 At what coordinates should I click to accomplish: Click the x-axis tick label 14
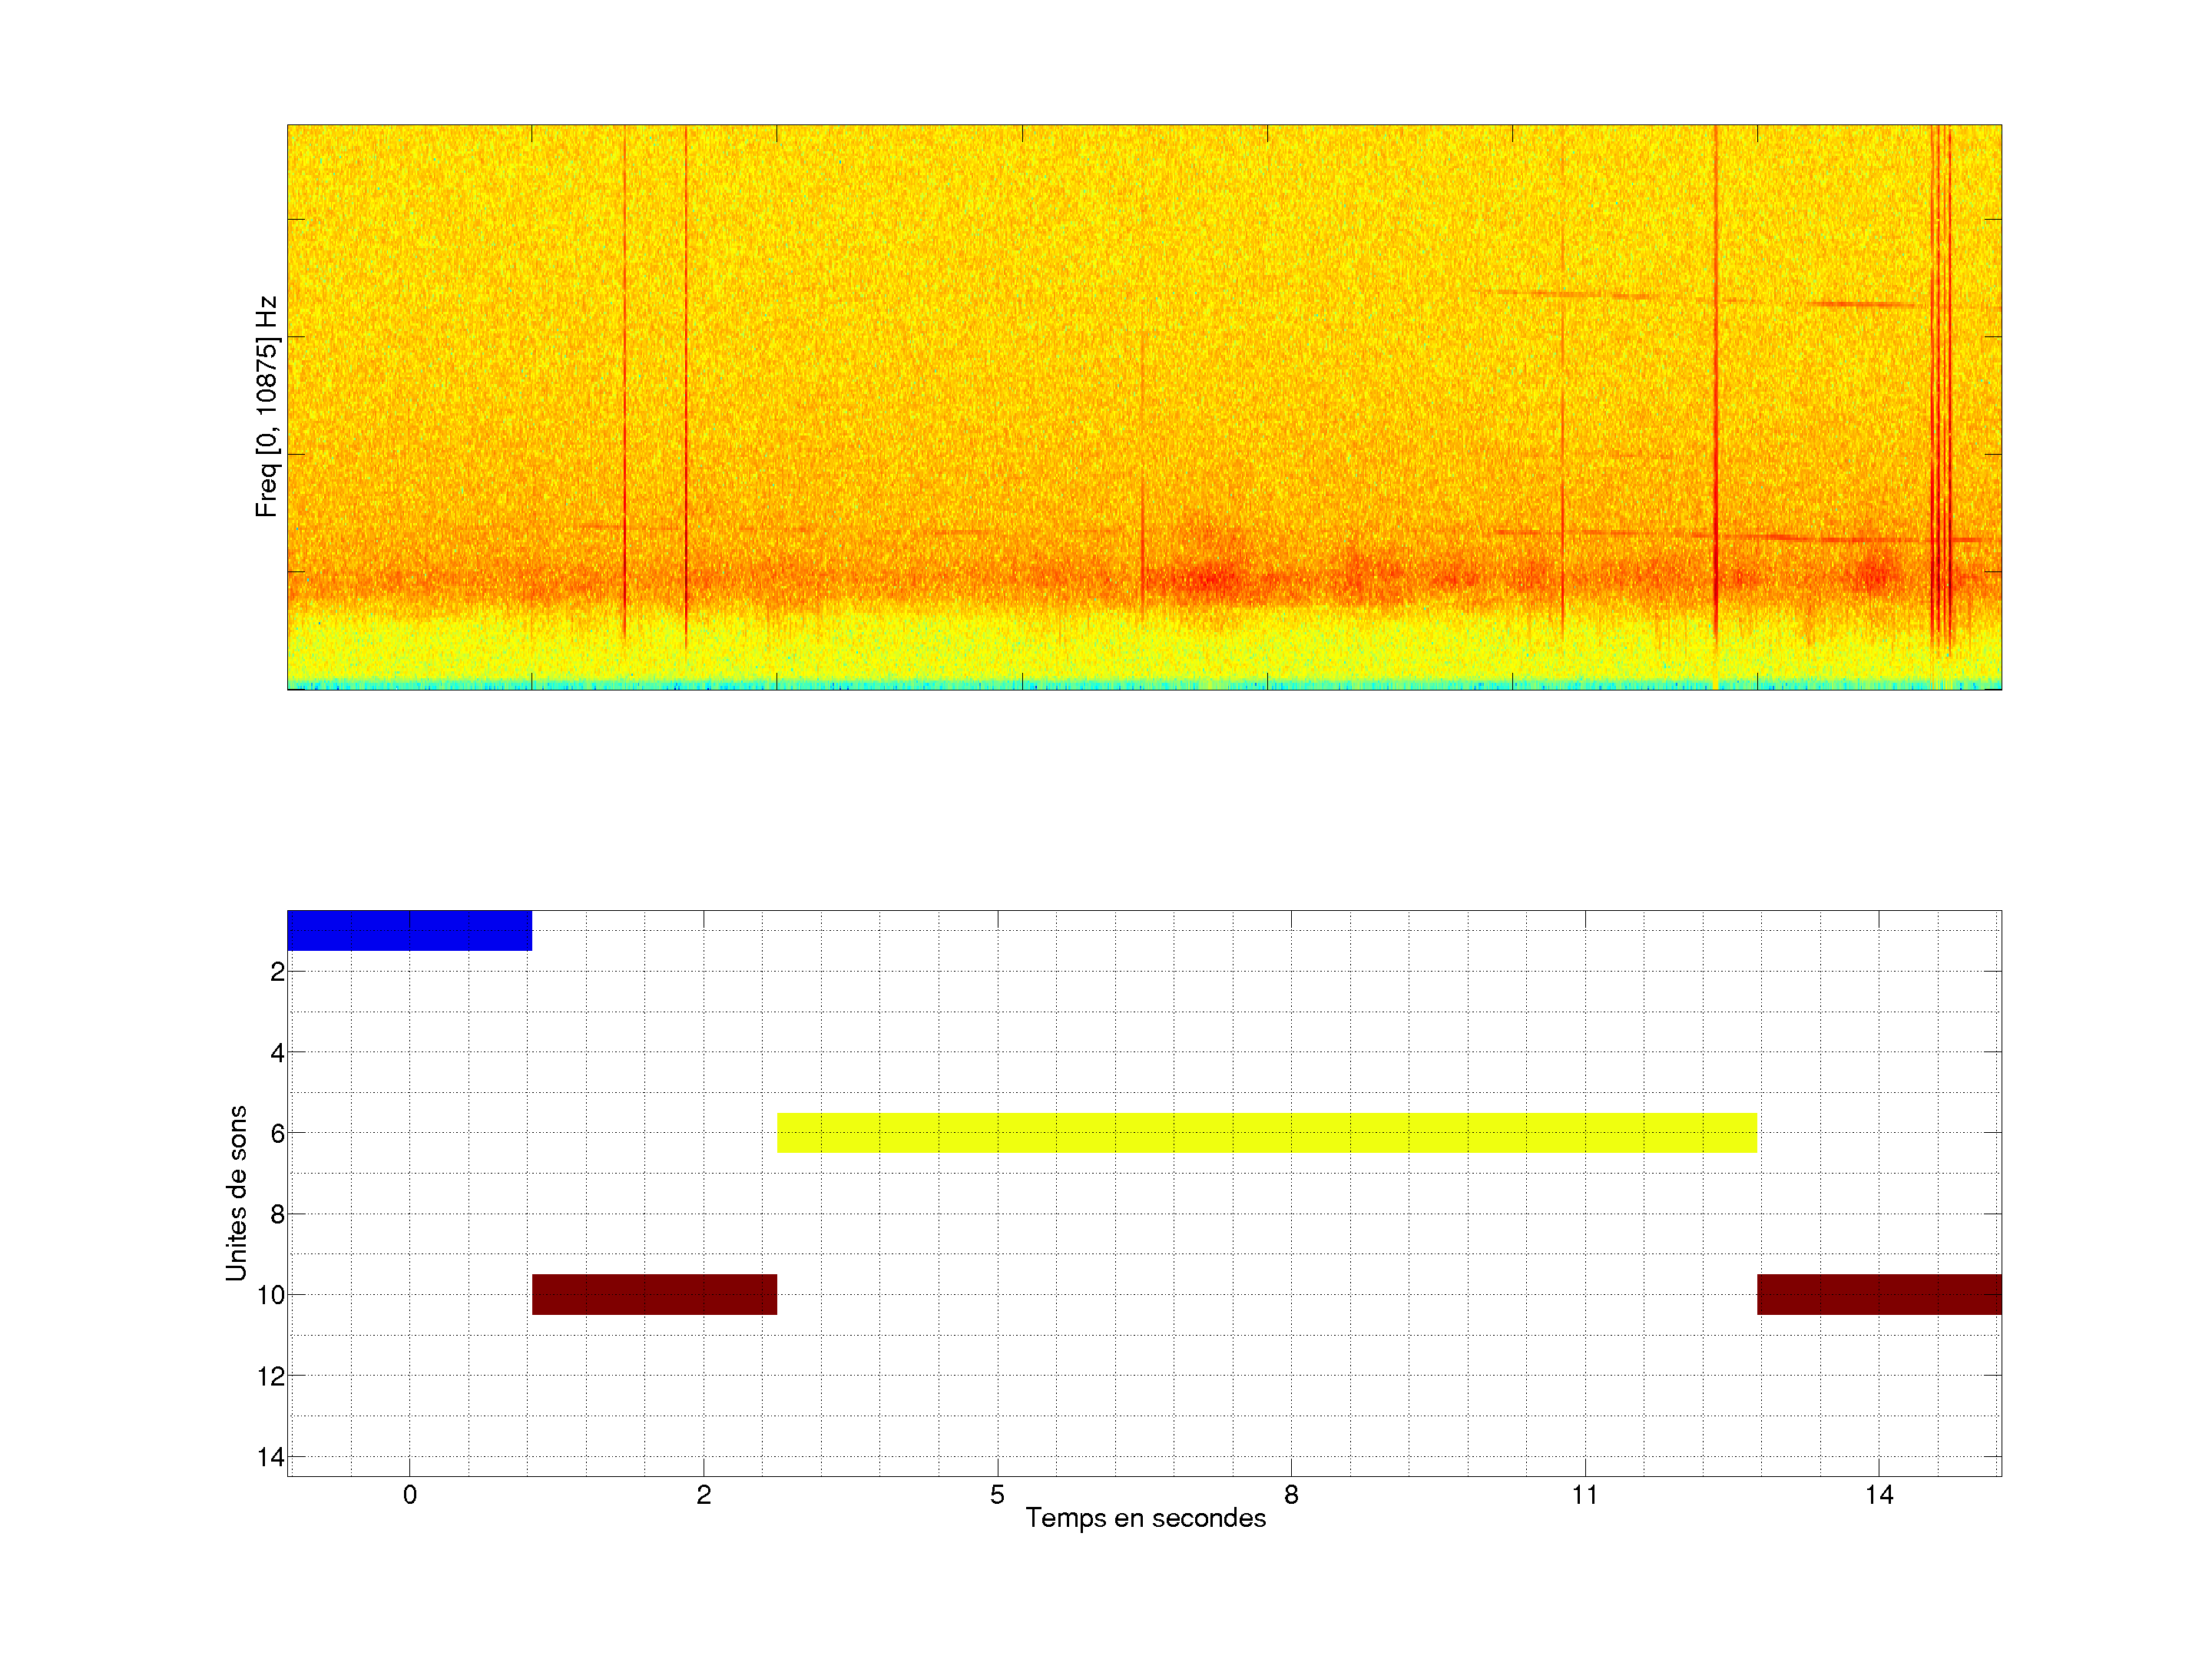click(x=1879, y=1495)
